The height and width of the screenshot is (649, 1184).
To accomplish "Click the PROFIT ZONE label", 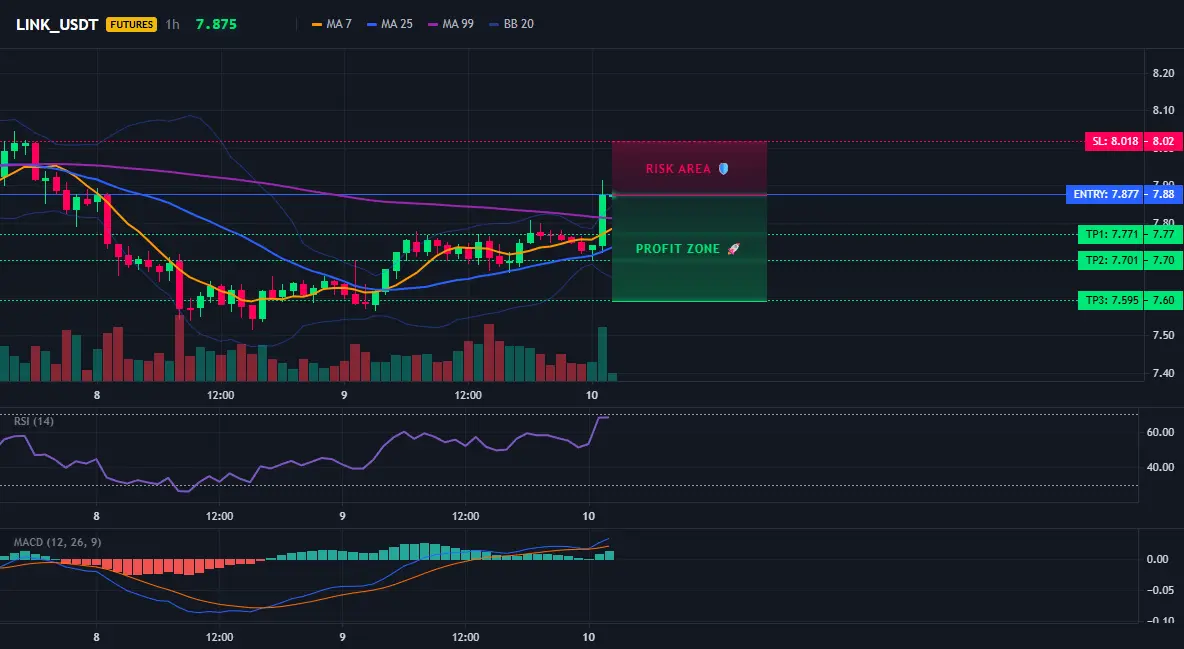I will tap(677, 249).
